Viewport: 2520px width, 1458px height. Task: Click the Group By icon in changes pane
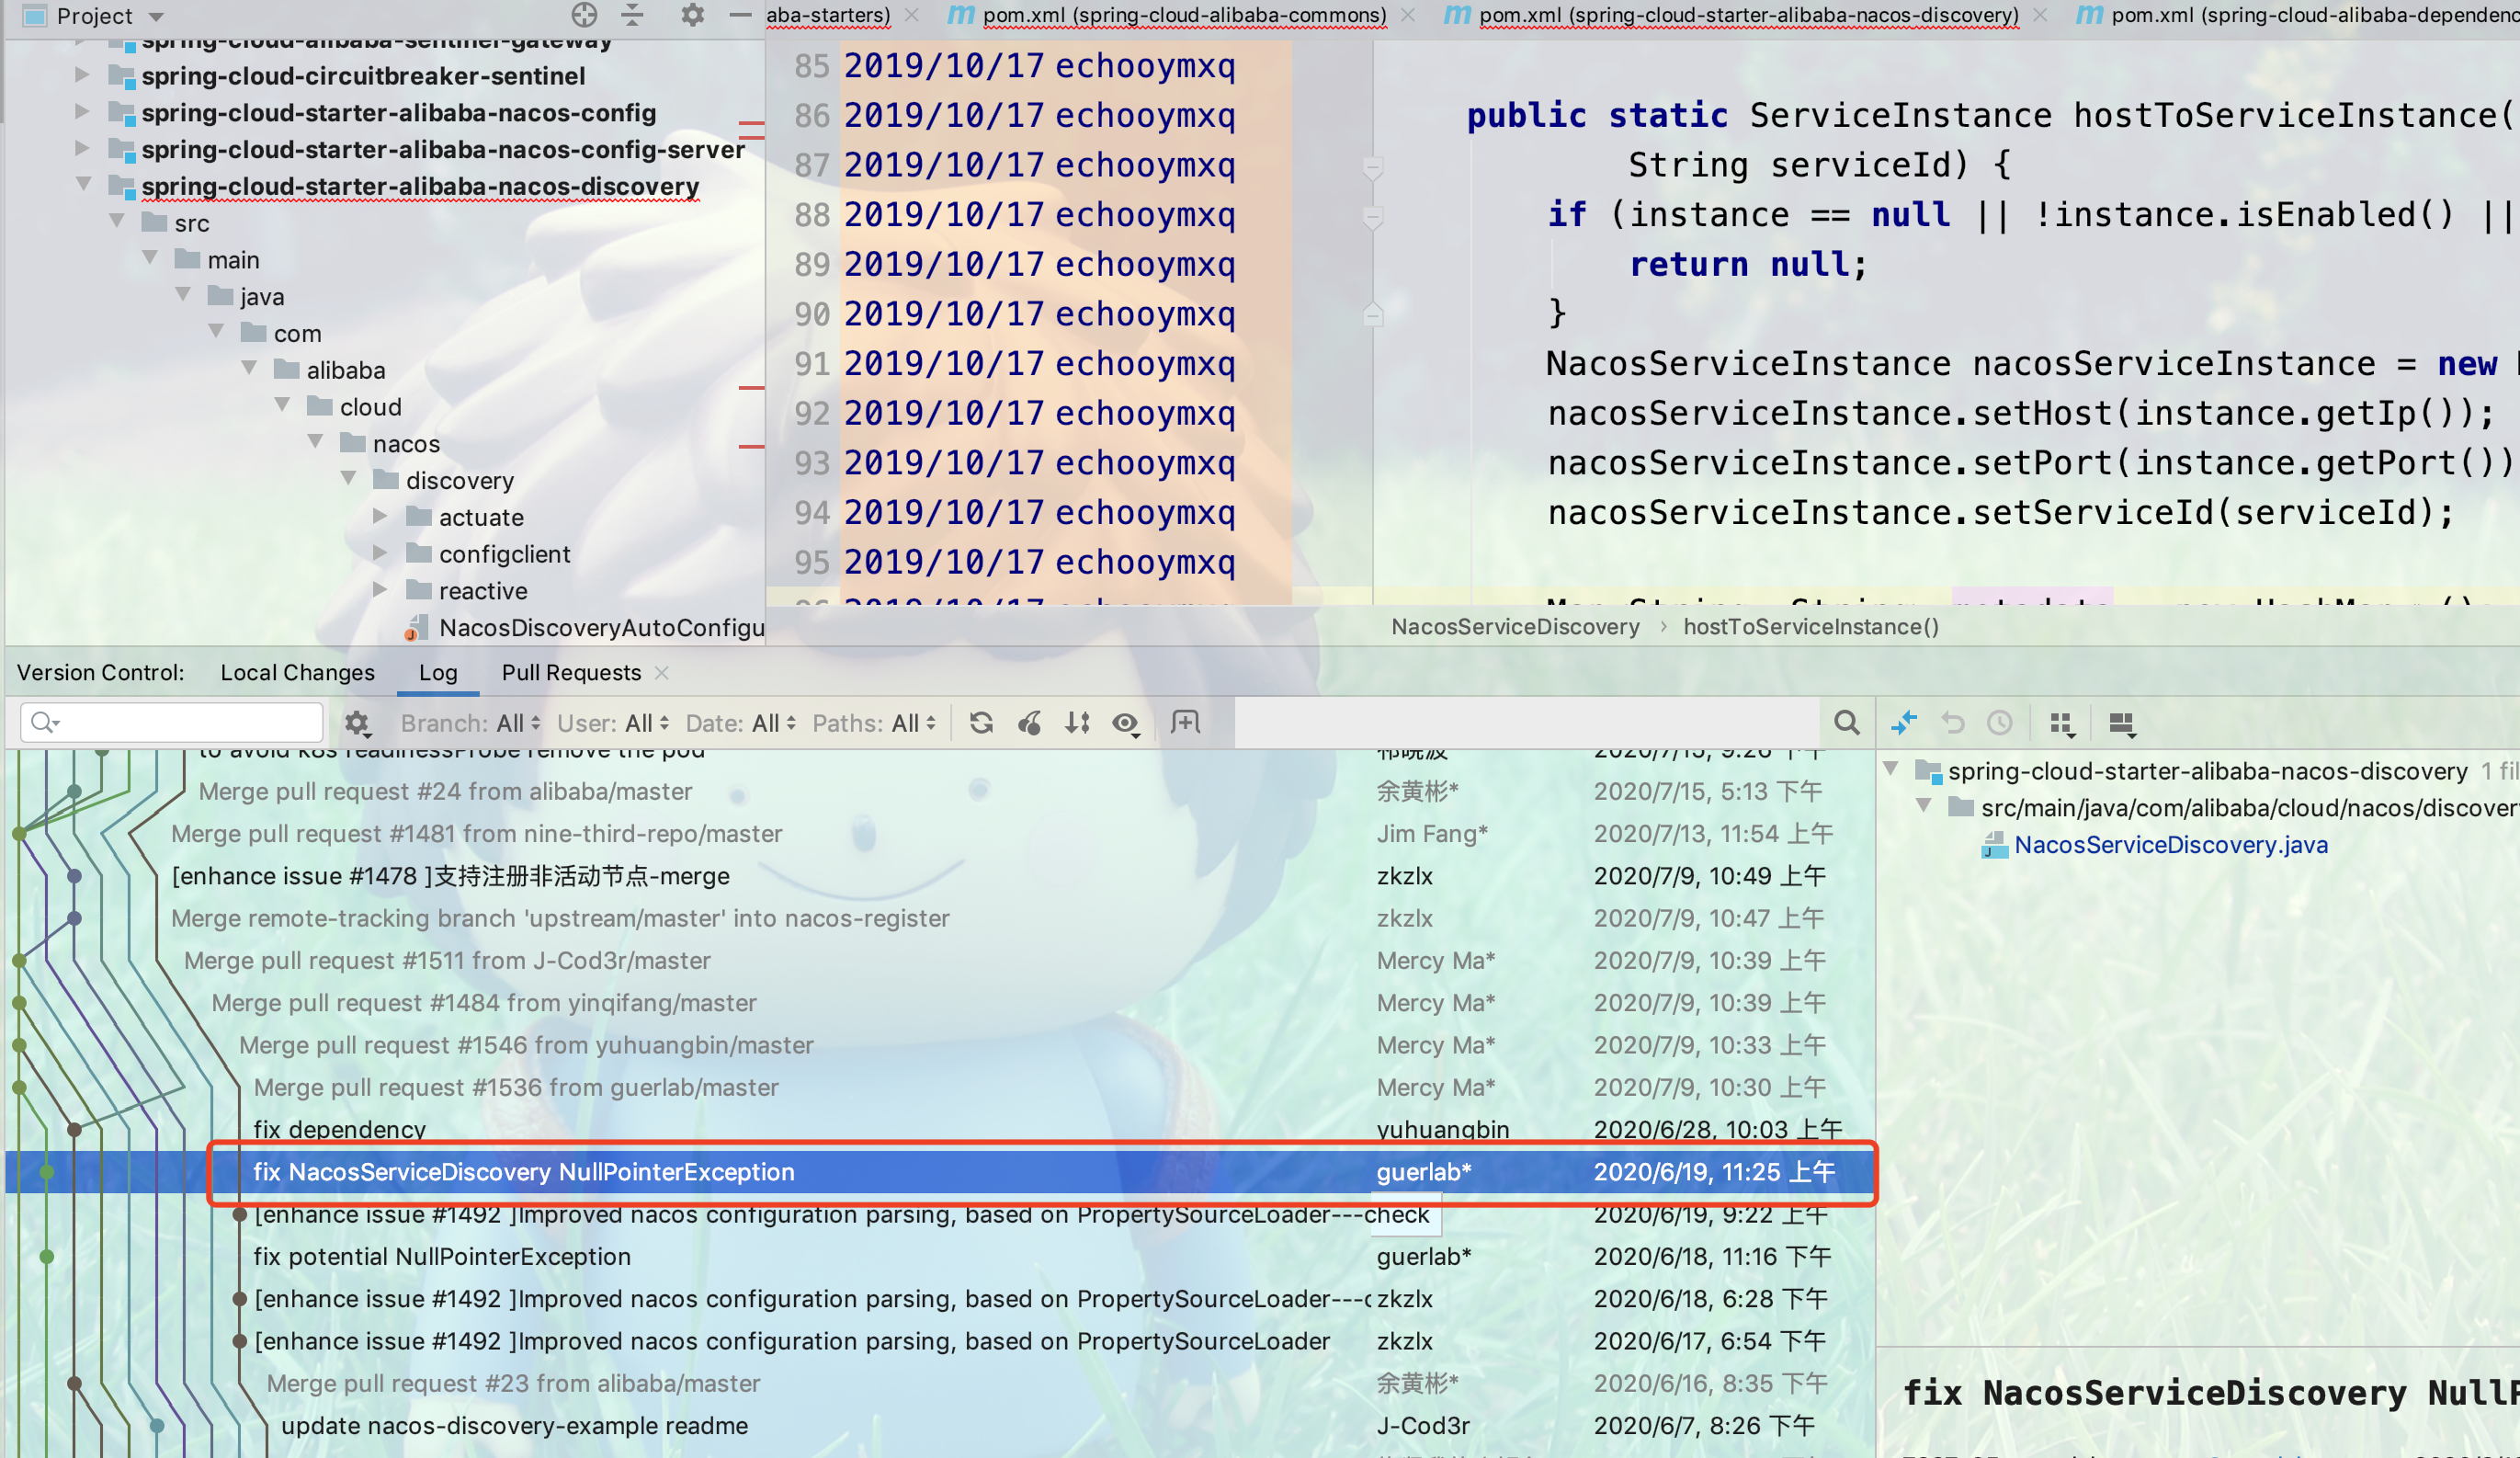click(x=2061, y=723)
